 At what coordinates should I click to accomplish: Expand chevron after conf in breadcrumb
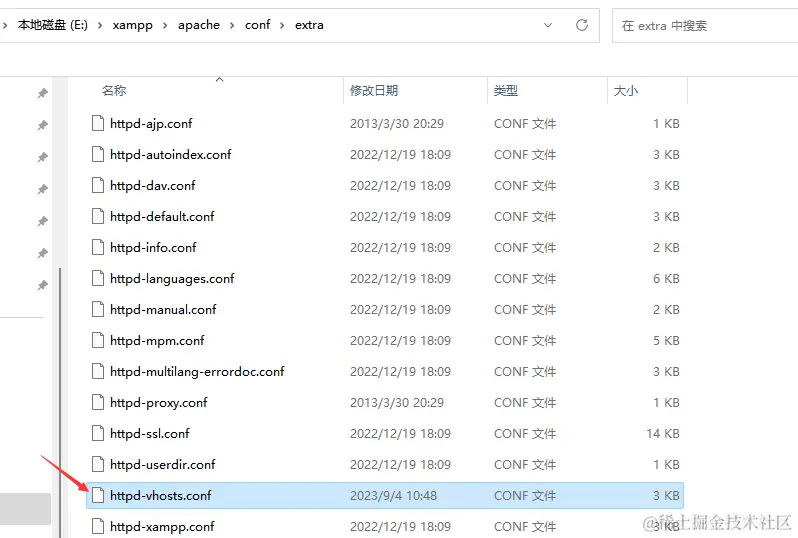point(282,25)
